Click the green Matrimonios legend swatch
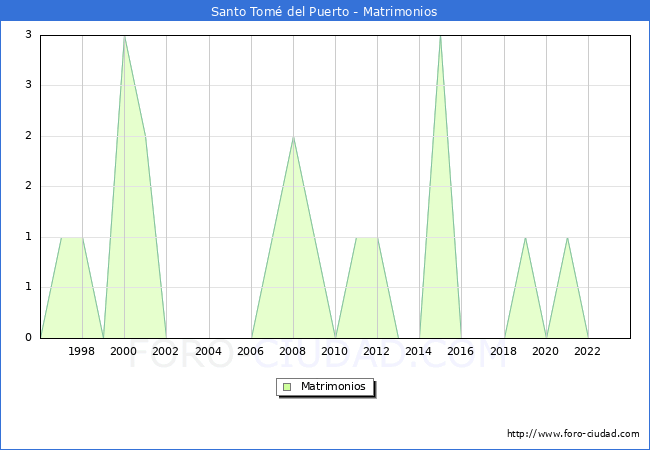 (287, 387)
